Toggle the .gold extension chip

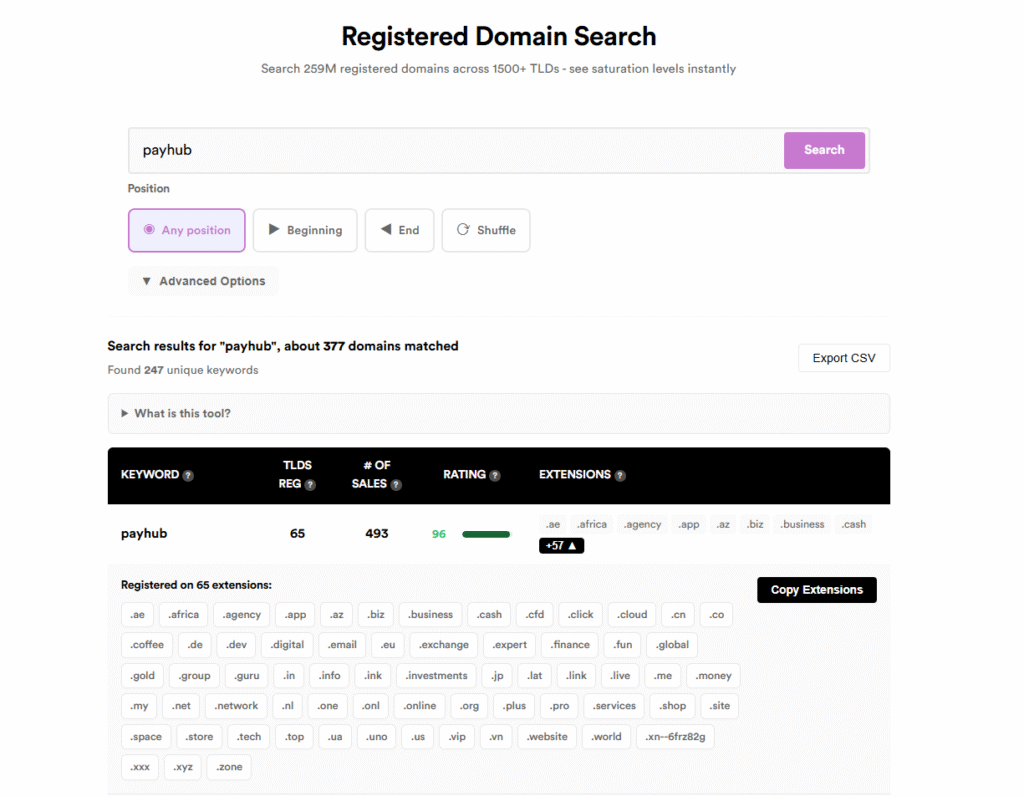(142, 675)
